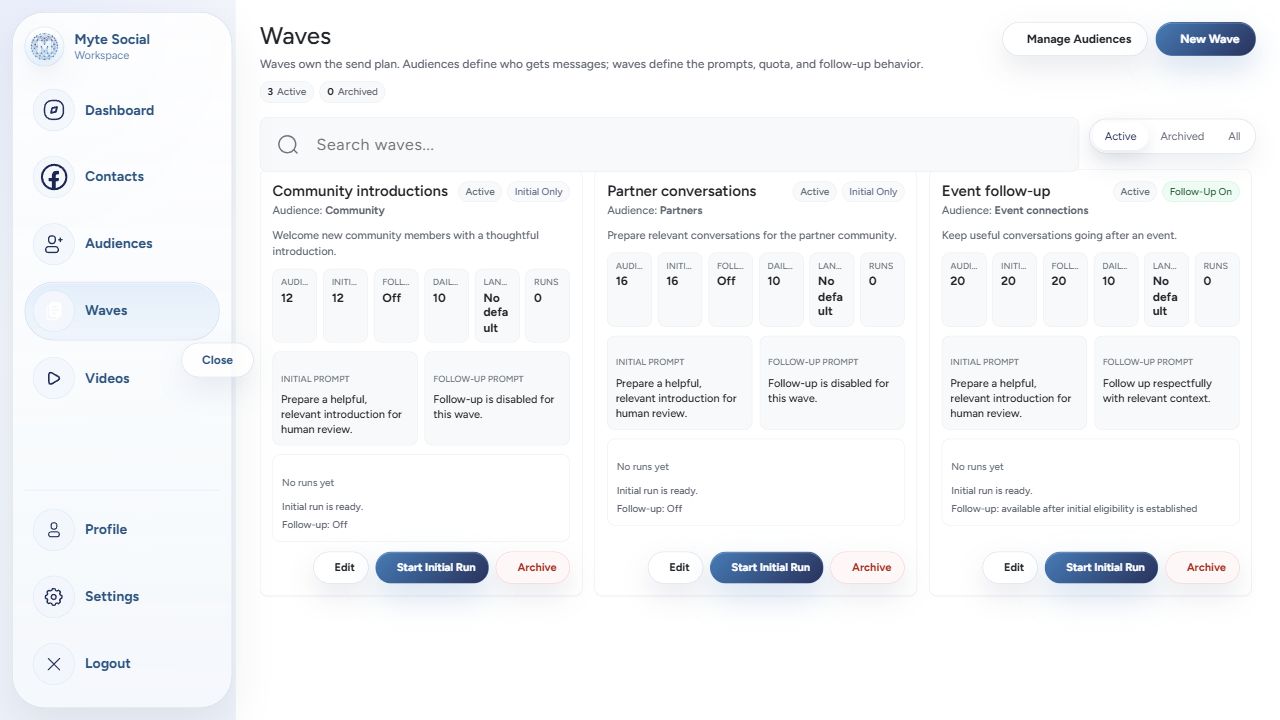Click the Videos play icon
Screen dimensions: 1280x720
54,378
